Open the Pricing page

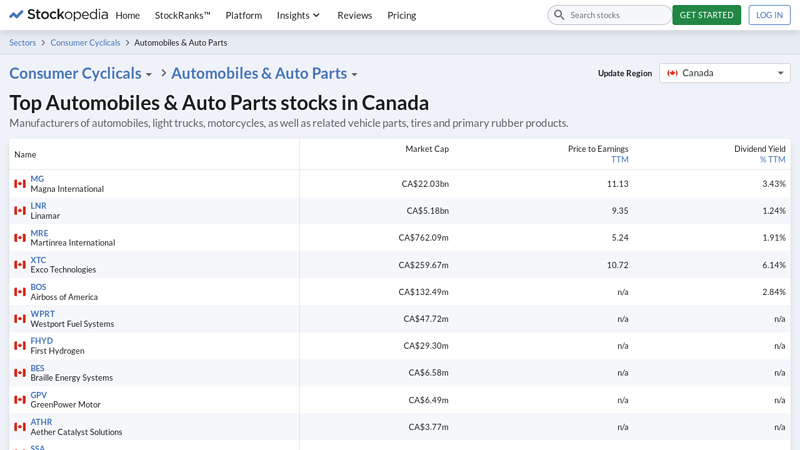(x=402, y=15)
